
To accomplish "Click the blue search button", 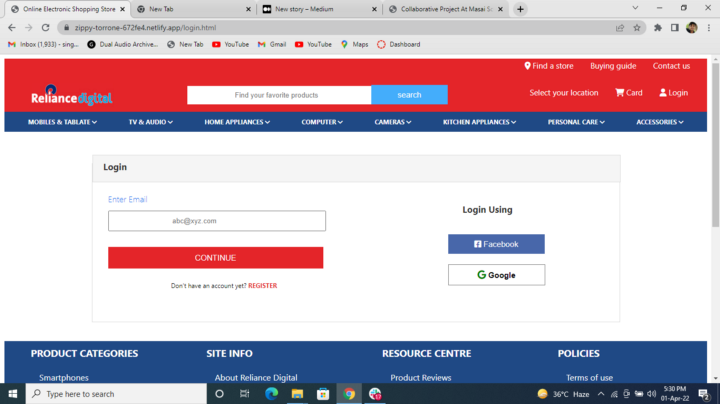I will pos(409,95).
